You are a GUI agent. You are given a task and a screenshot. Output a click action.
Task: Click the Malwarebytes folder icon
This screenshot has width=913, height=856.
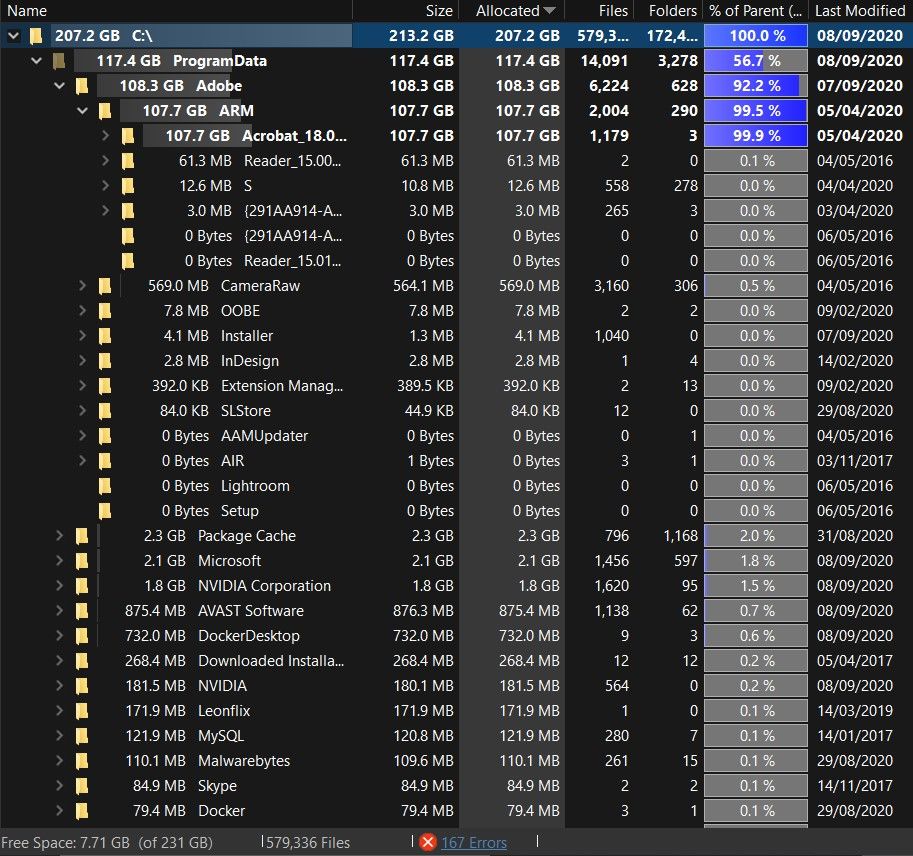(82, 761)
